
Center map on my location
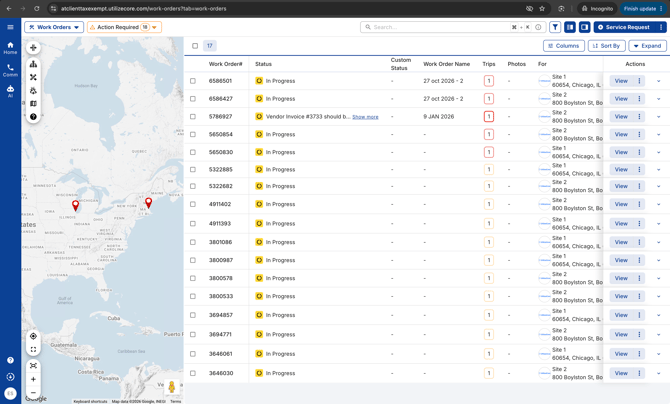point(33,336)
